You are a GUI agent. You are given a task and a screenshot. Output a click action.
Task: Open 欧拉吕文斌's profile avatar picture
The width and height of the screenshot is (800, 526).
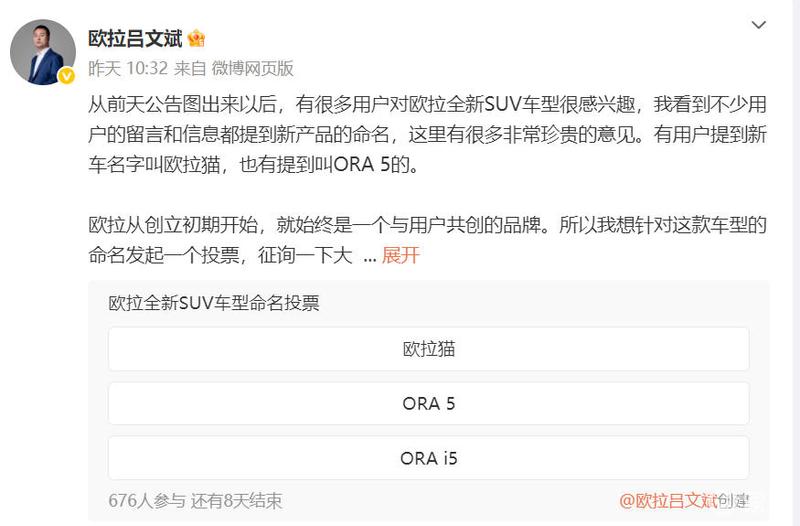click(x=43, y=52)
